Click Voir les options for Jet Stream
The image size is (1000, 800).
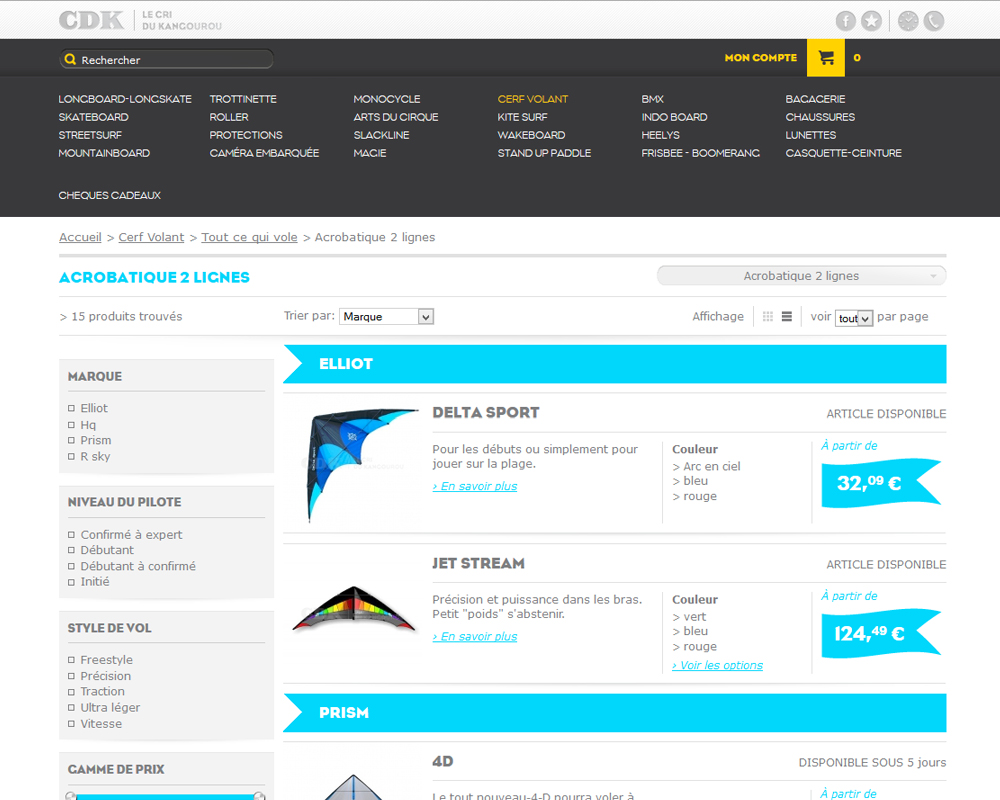pos(717,665)
